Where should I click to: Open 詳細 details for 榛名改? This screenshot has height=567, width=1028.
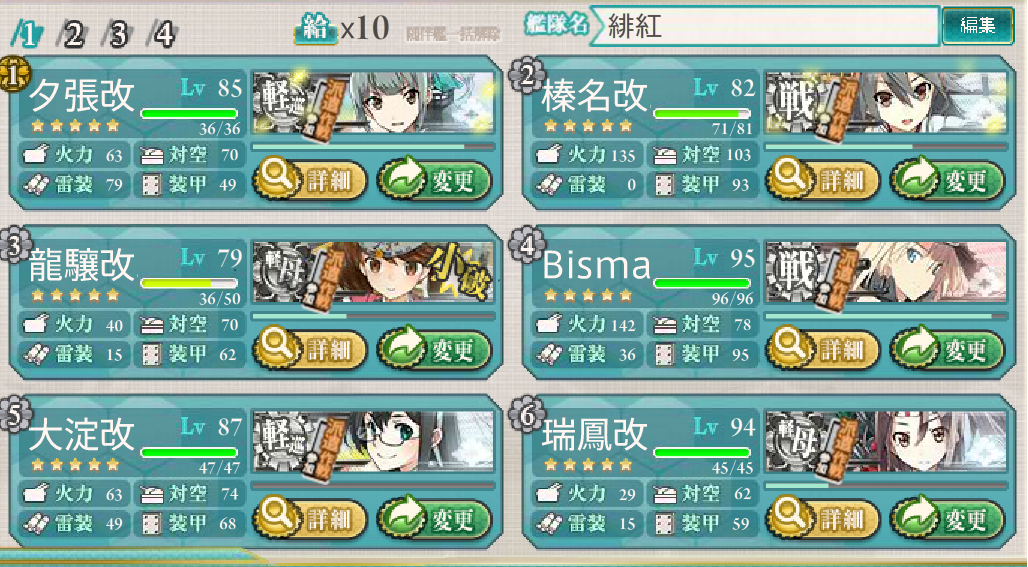[x=822, y=180]
